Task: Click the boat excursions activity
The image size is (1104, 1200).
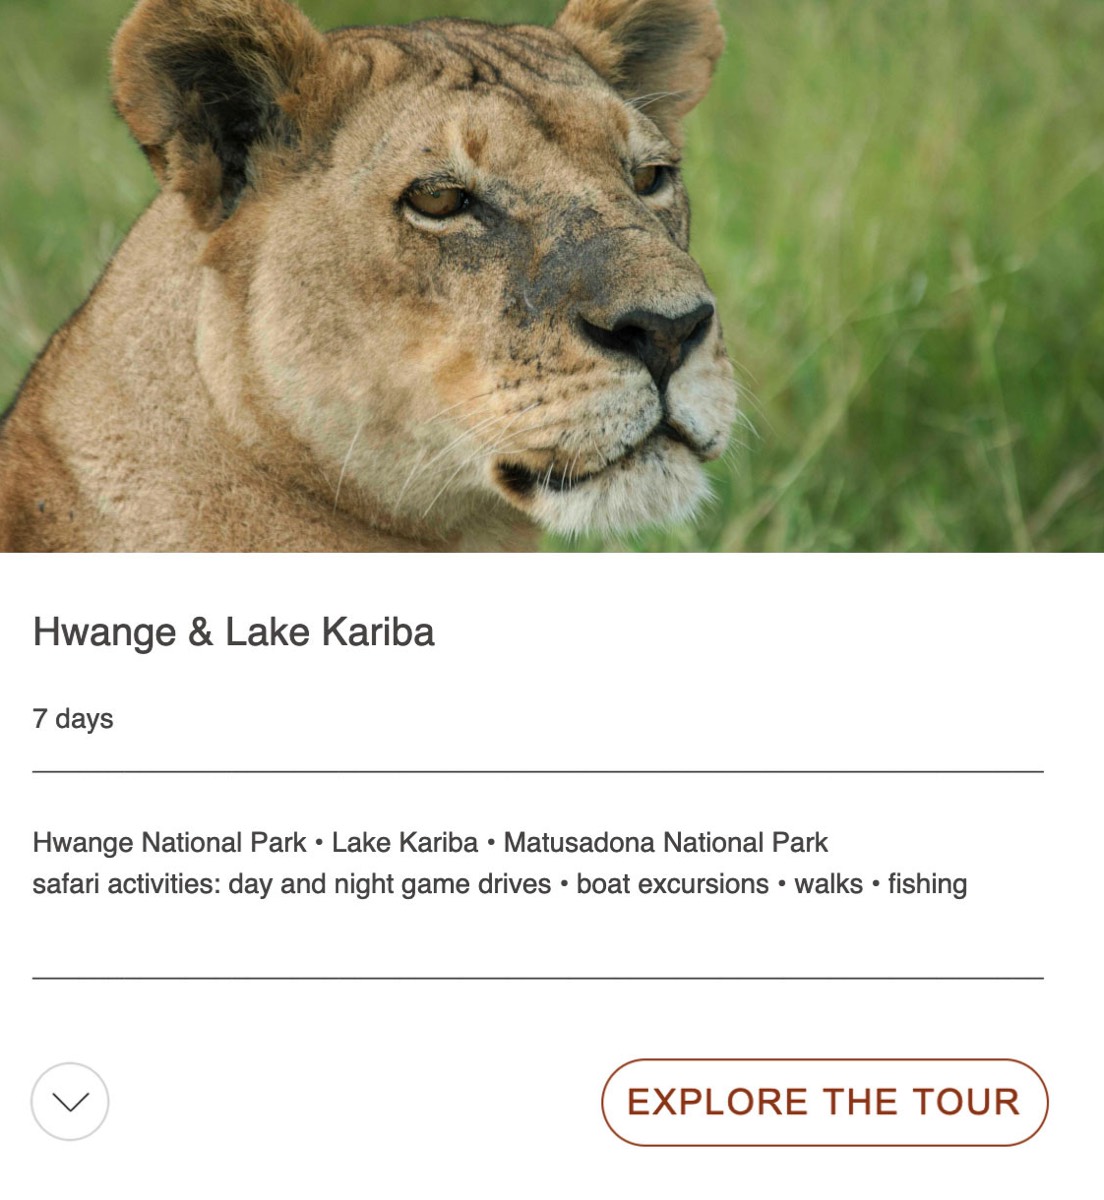Action: coord(672,885)
